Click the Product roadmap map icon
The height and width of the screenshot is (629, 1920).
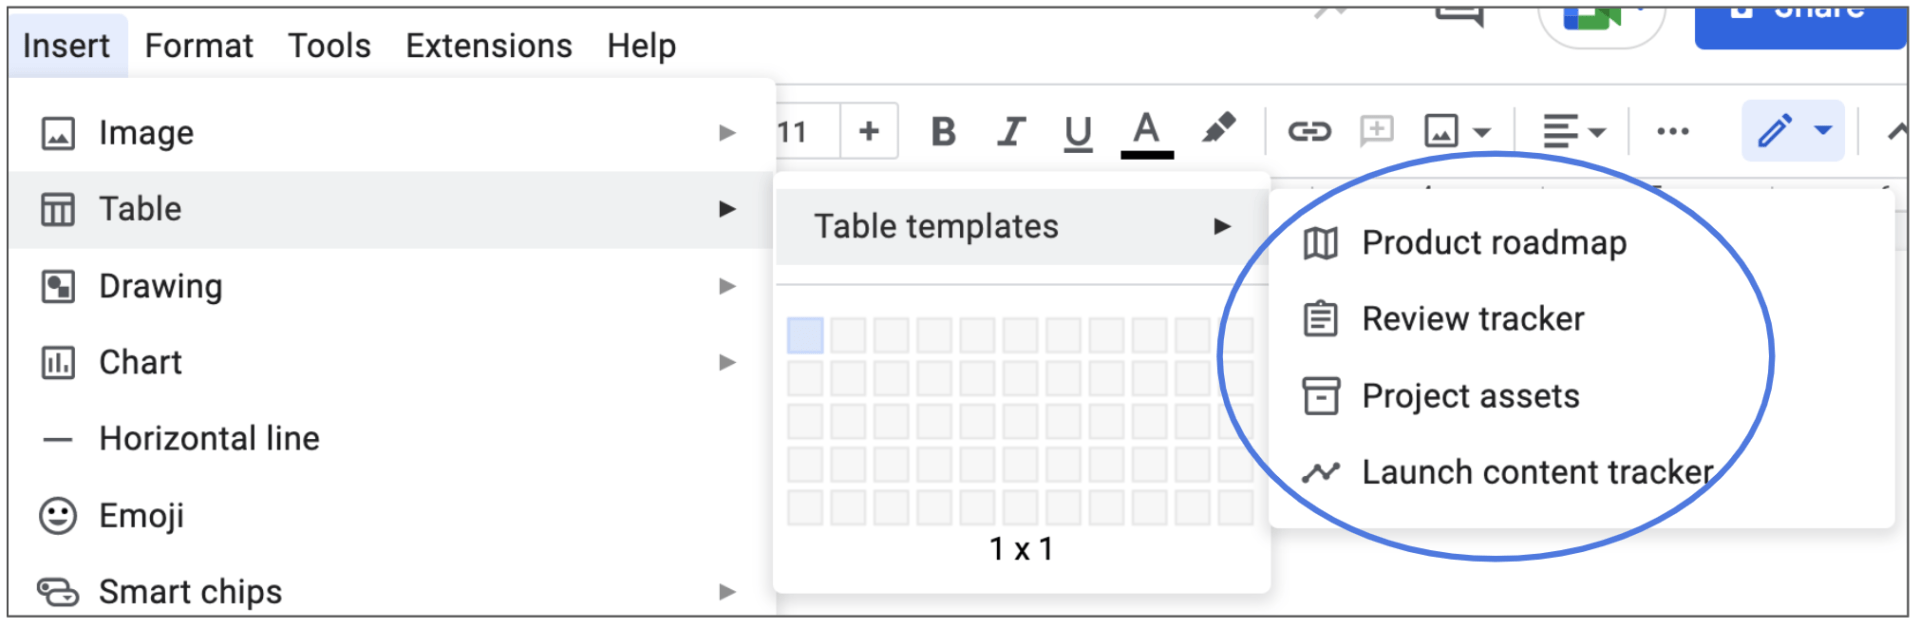click(1320, 243)
